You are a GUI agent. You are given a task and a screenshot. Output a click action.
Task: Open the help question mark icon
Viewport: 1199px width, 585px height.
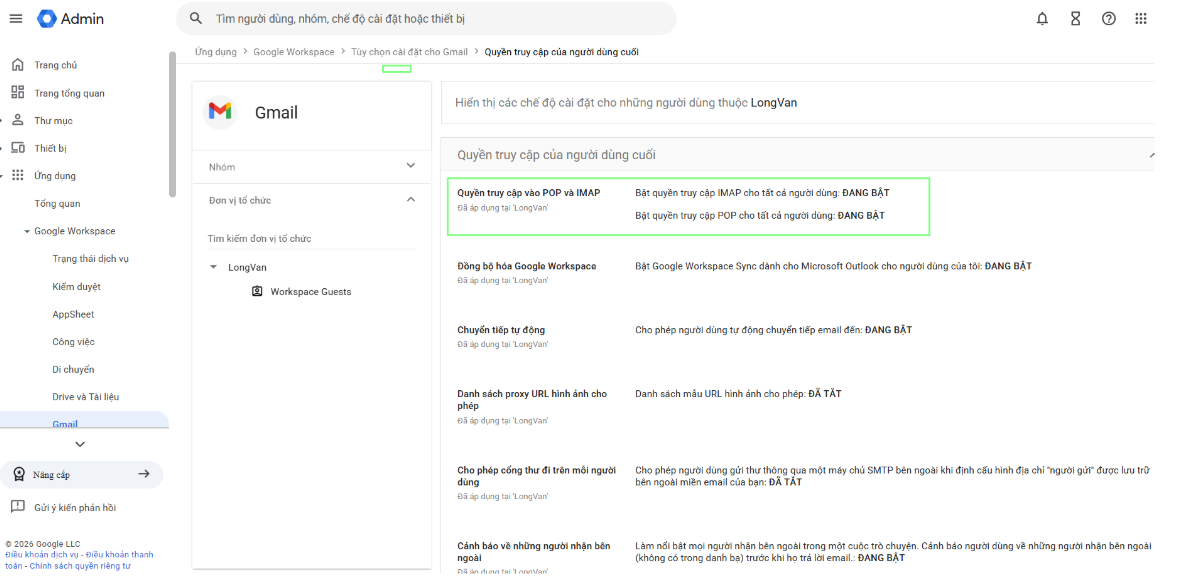[1108, 18]
